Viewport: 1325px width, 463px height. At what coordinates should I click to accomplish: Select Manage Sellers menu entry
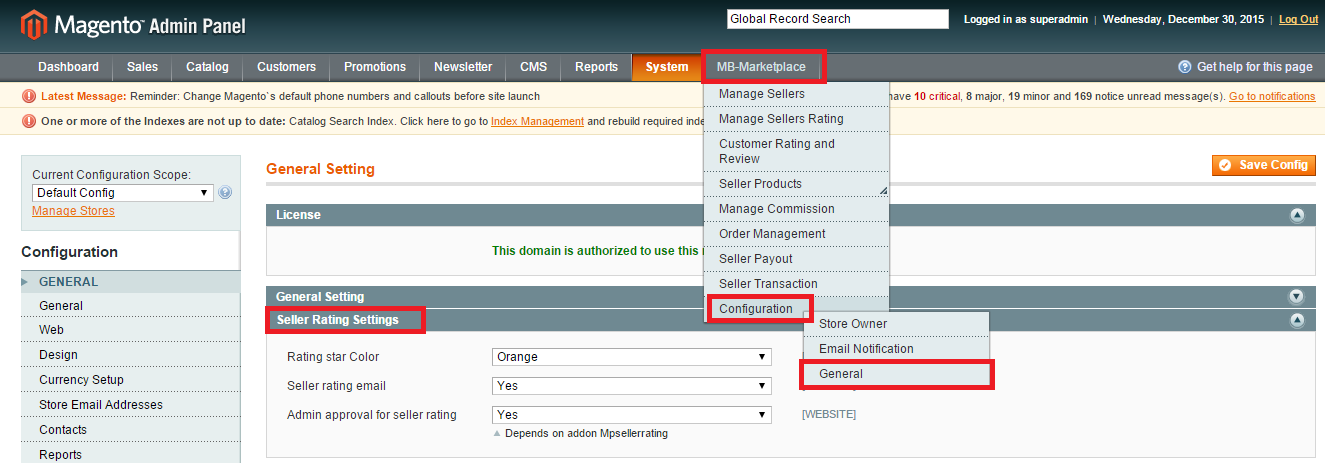(797, 94)
